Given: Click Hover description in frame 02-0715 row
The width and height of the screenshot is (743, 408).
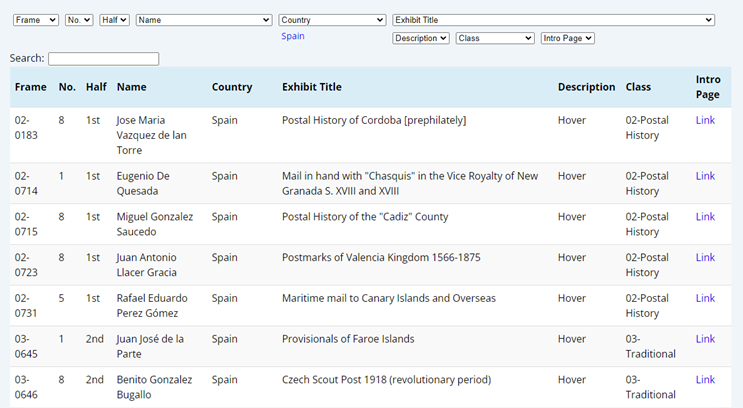Looking at the screenshot, I should pos(572,217).
